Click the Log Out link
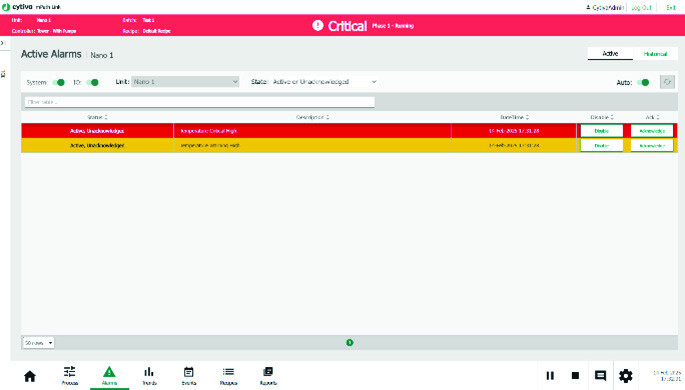This screenshot has height=390, width=685. tap(641, 7)
